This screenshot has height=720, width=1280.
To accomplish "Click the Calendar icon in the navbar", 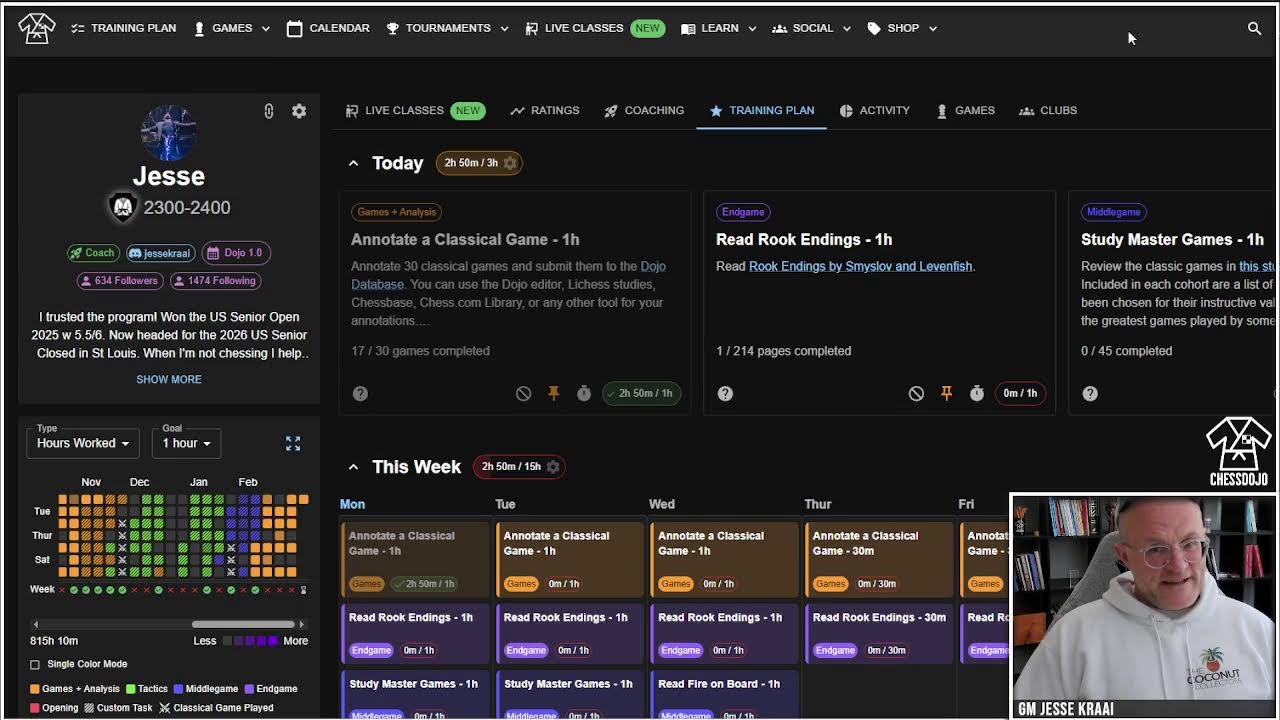I will coord(294,29).
